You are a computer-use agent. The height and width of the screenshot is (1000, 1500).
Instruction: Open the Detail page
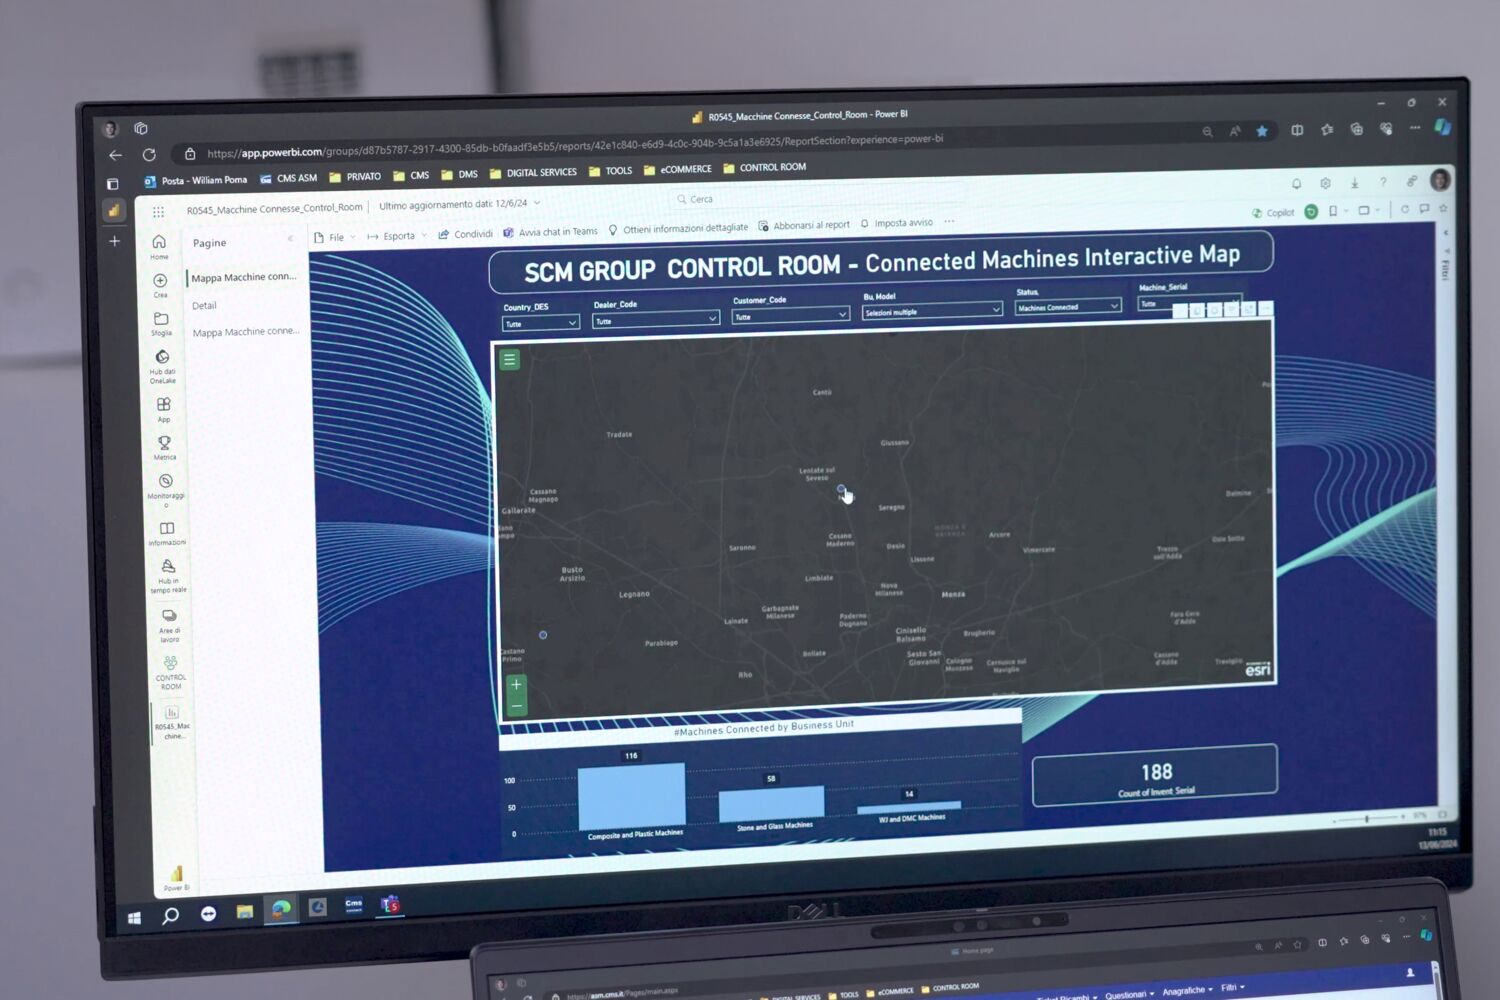pyautogui.click(x=205, y=306)
